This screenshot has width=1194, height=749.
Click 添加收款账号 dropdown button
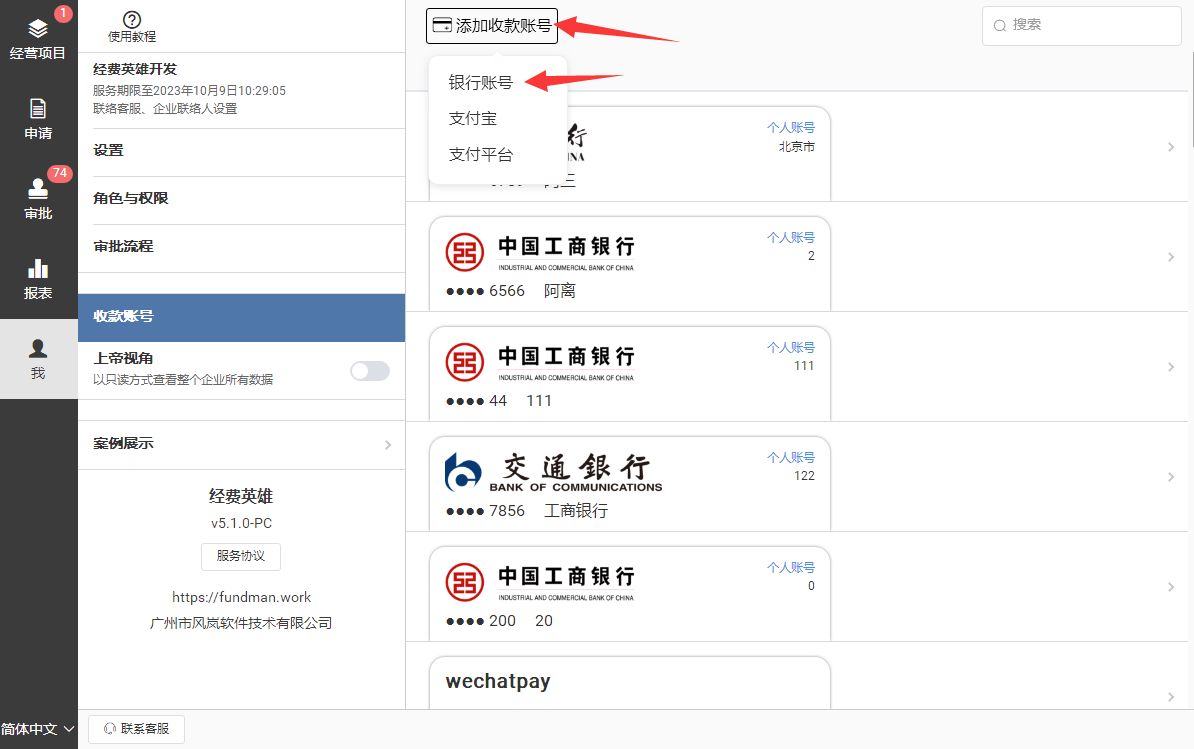pos(491,26)
